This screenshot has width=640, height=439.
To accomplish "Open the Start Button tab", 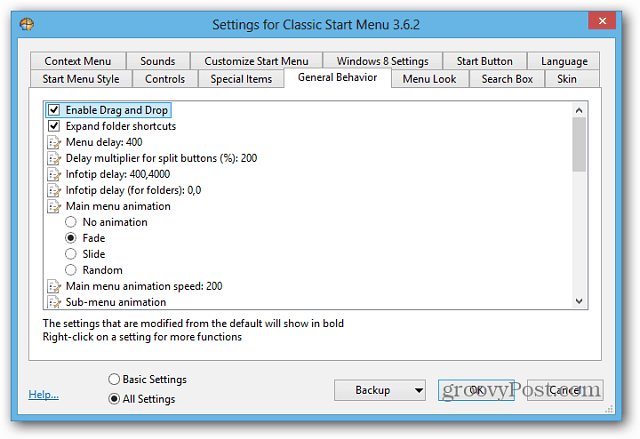I will click(x=484, y=61).
